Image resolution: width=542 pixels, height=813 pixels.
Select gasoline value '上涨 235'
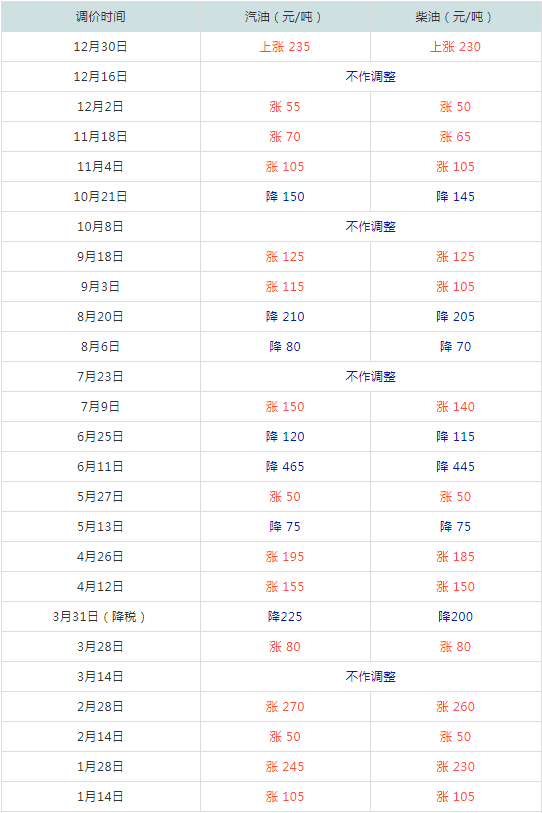pyautogui.click(x=285, y=47)
